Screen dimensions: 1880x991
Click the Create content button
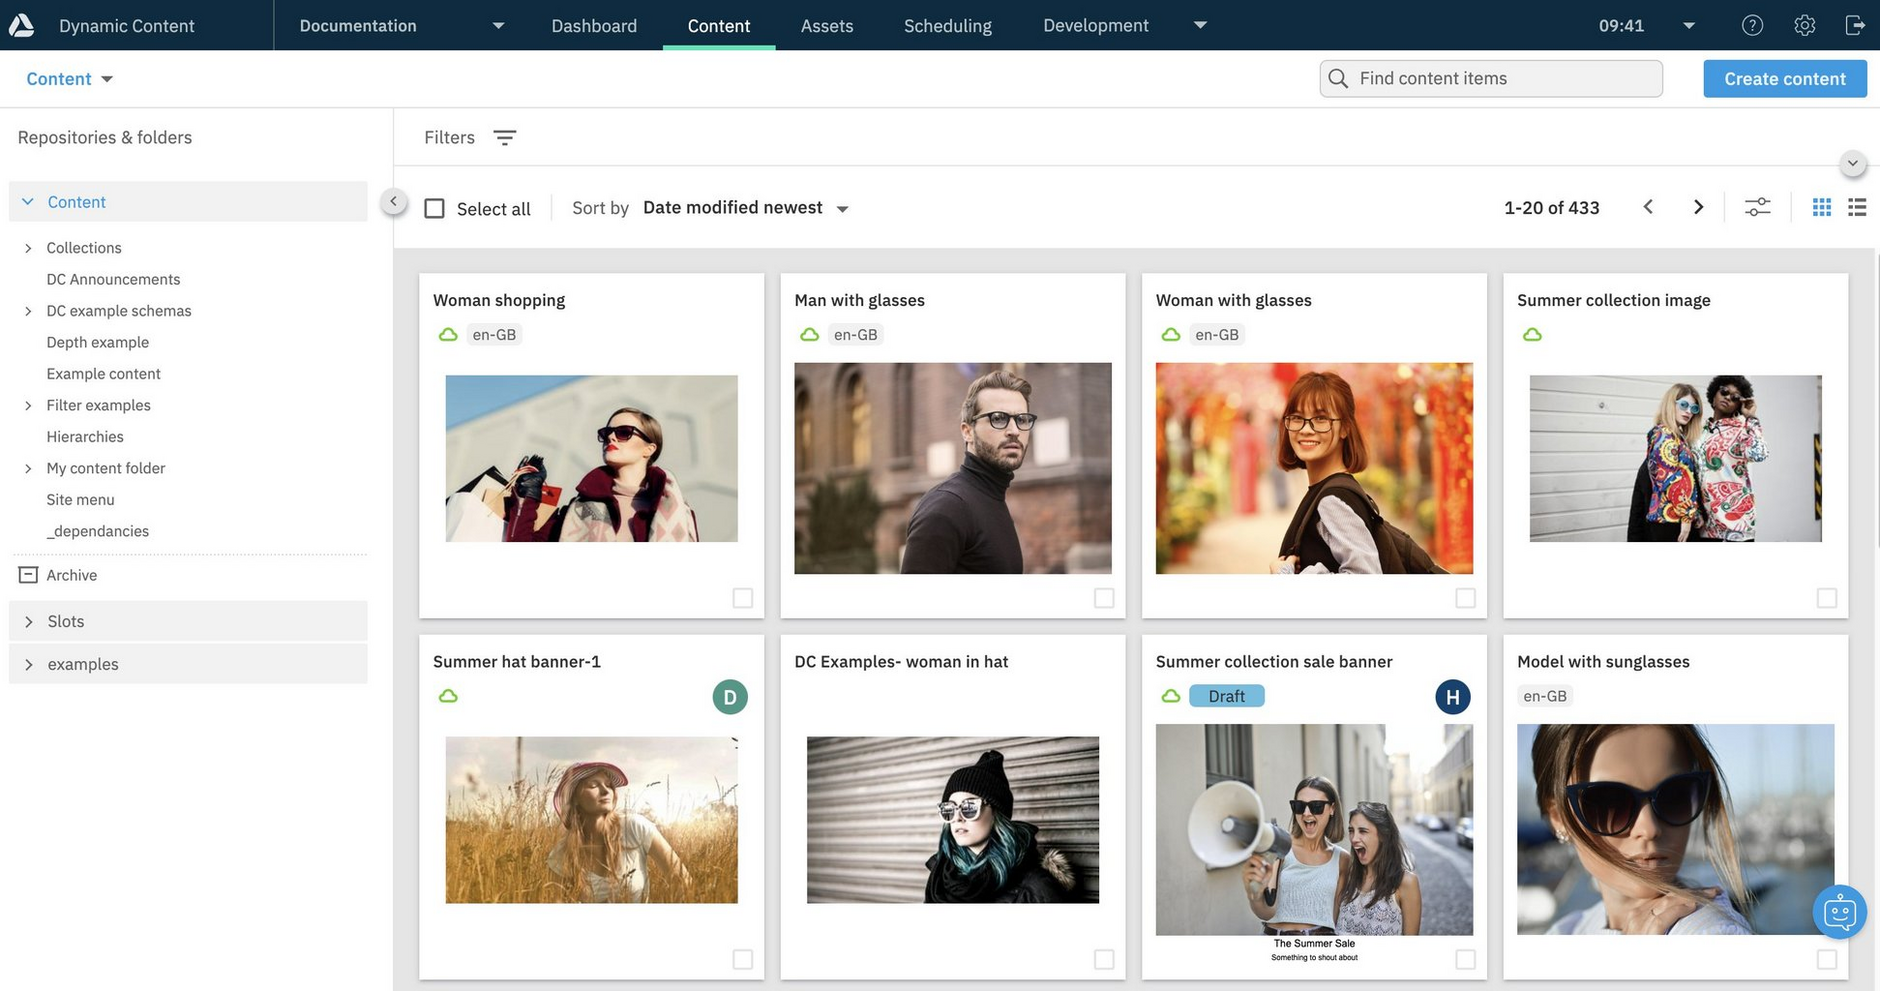pos(1784,77)
